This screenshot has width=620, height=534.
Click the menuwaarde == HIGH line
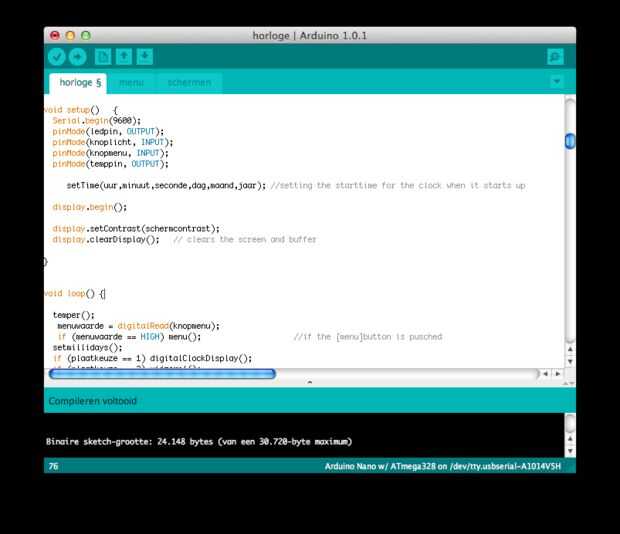pyautogui.click(x=250, y=337)
